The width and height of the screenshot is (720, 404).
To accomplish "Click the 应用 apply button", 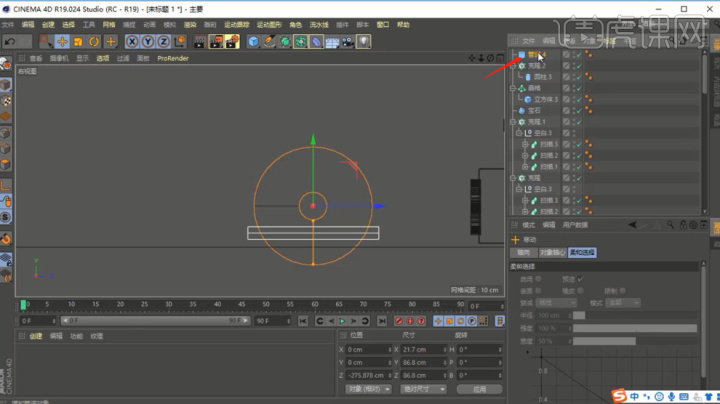I will tap(479, 388).
